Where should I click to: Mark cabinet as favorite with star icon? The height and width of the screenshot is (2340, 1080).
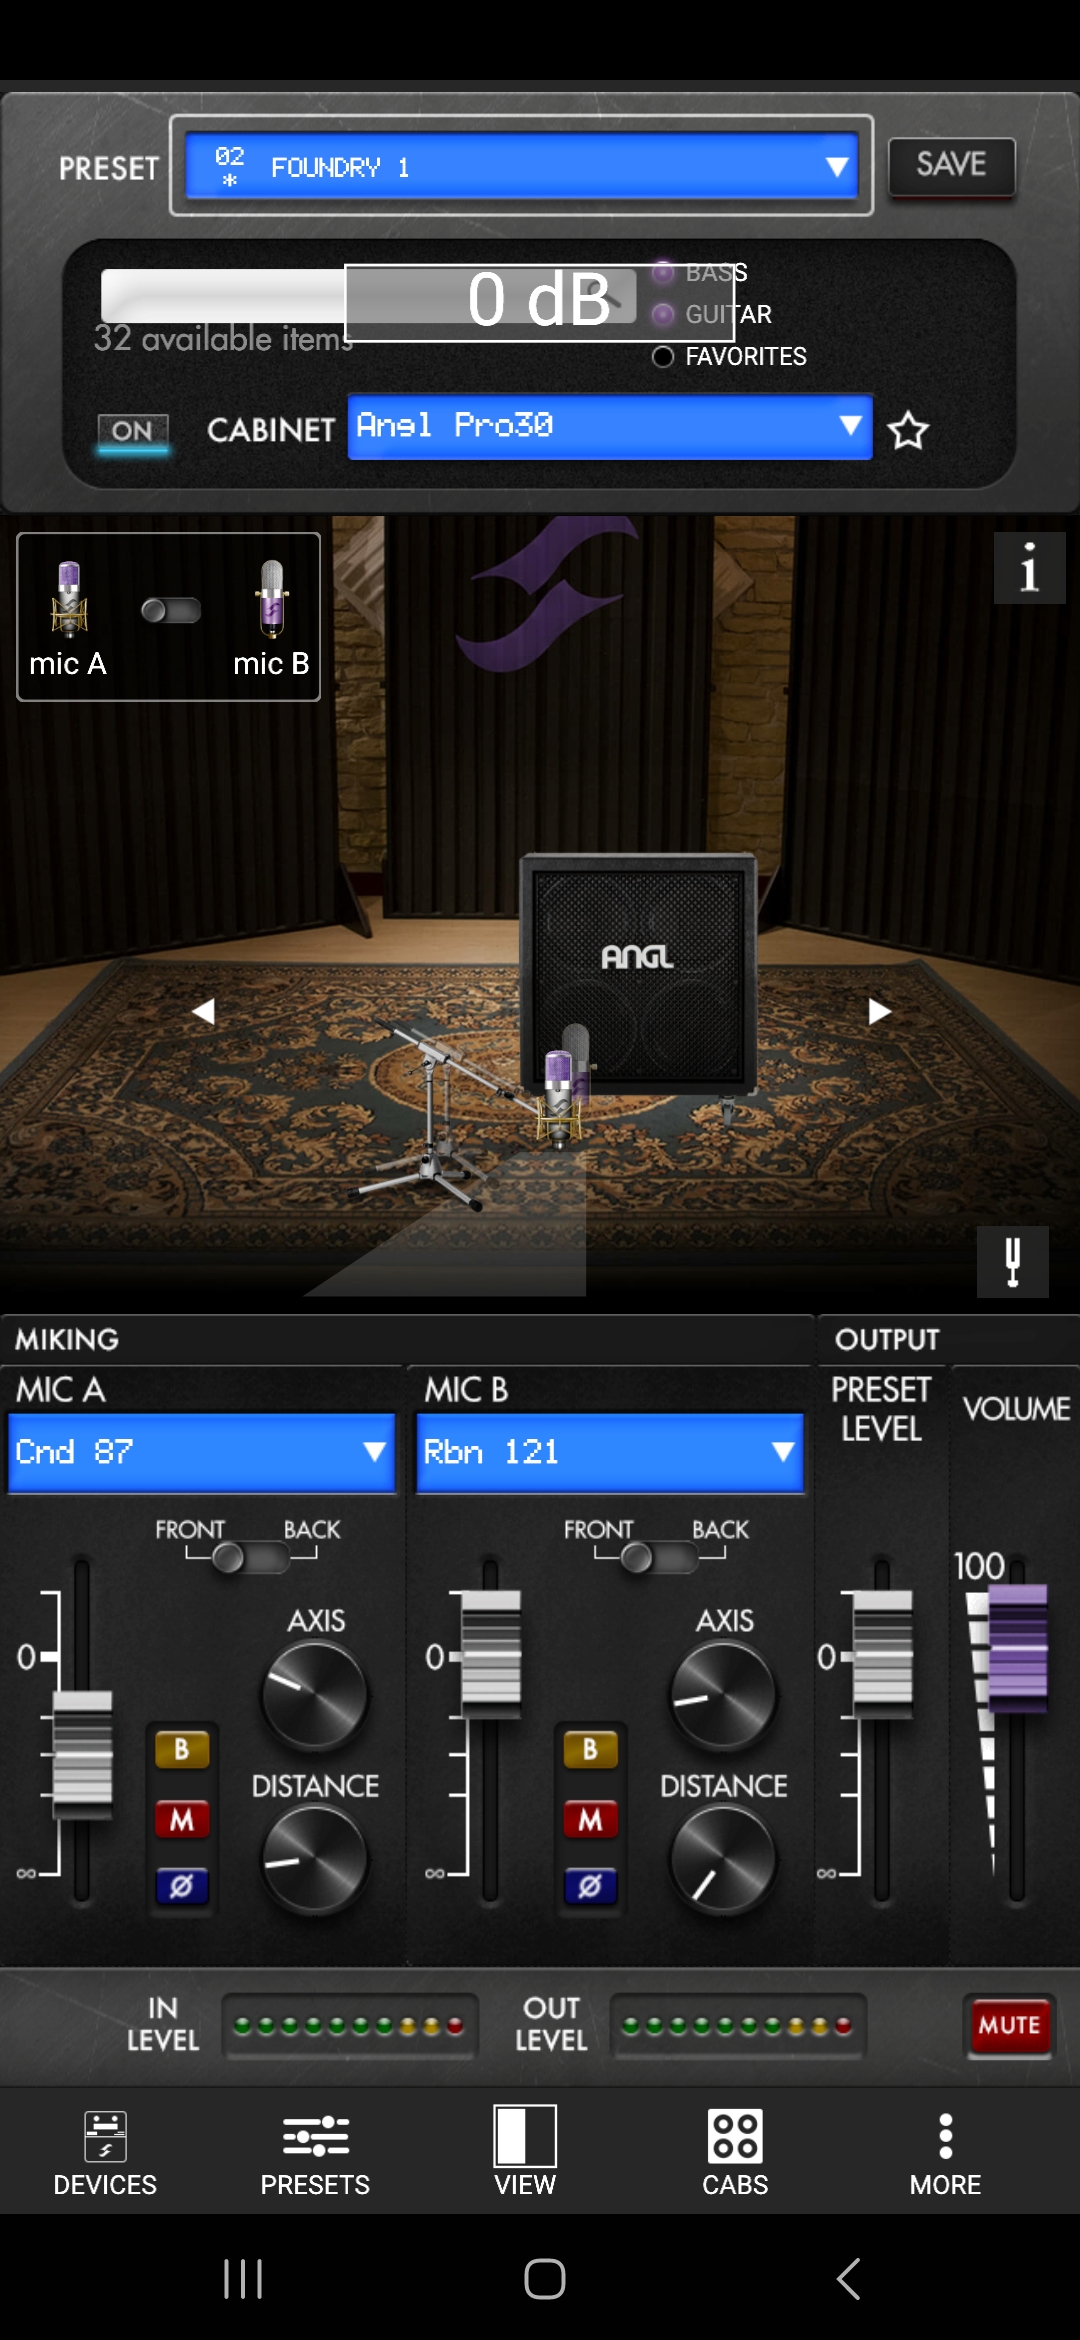(908, 430)
